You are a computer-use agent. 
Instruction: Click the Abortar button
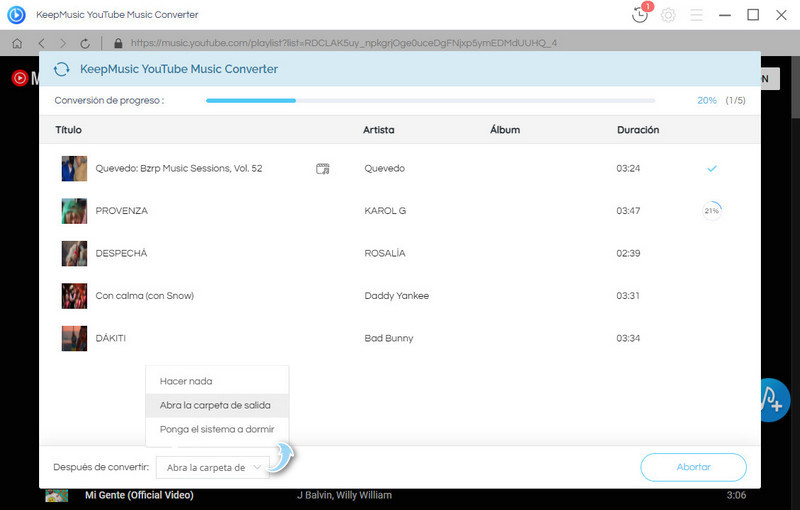693,467
